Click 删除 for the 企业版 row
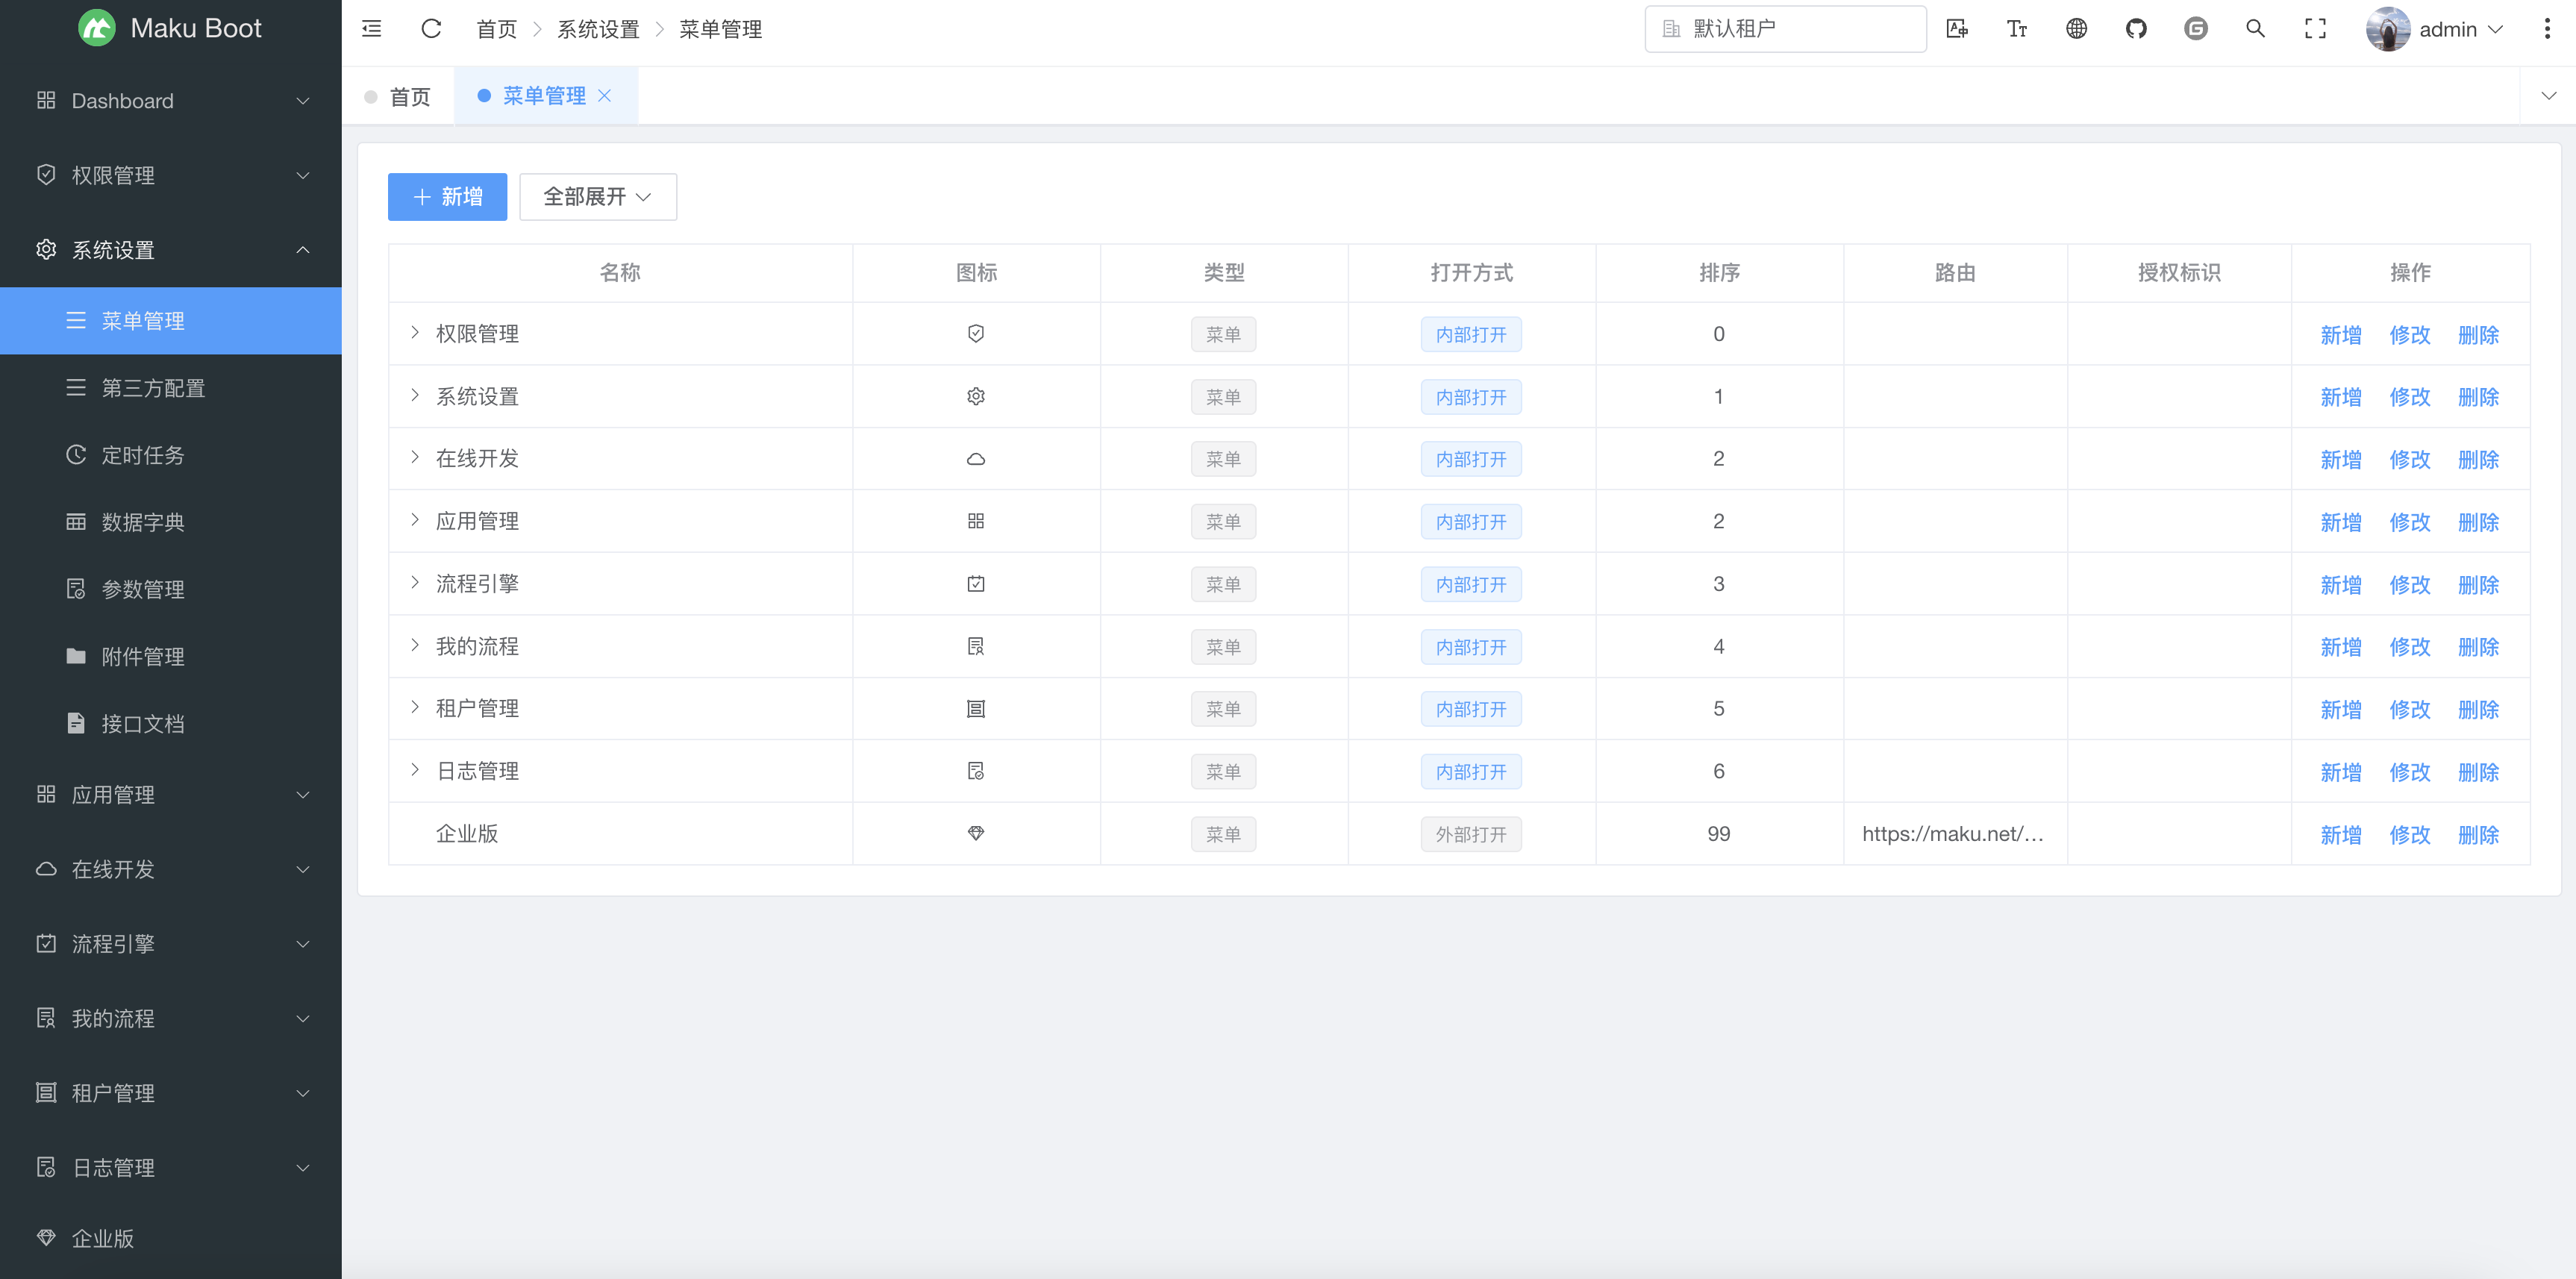The width and height of the screenshot is (2576, 1279). pyautogui.click(x=2477, y=834)
